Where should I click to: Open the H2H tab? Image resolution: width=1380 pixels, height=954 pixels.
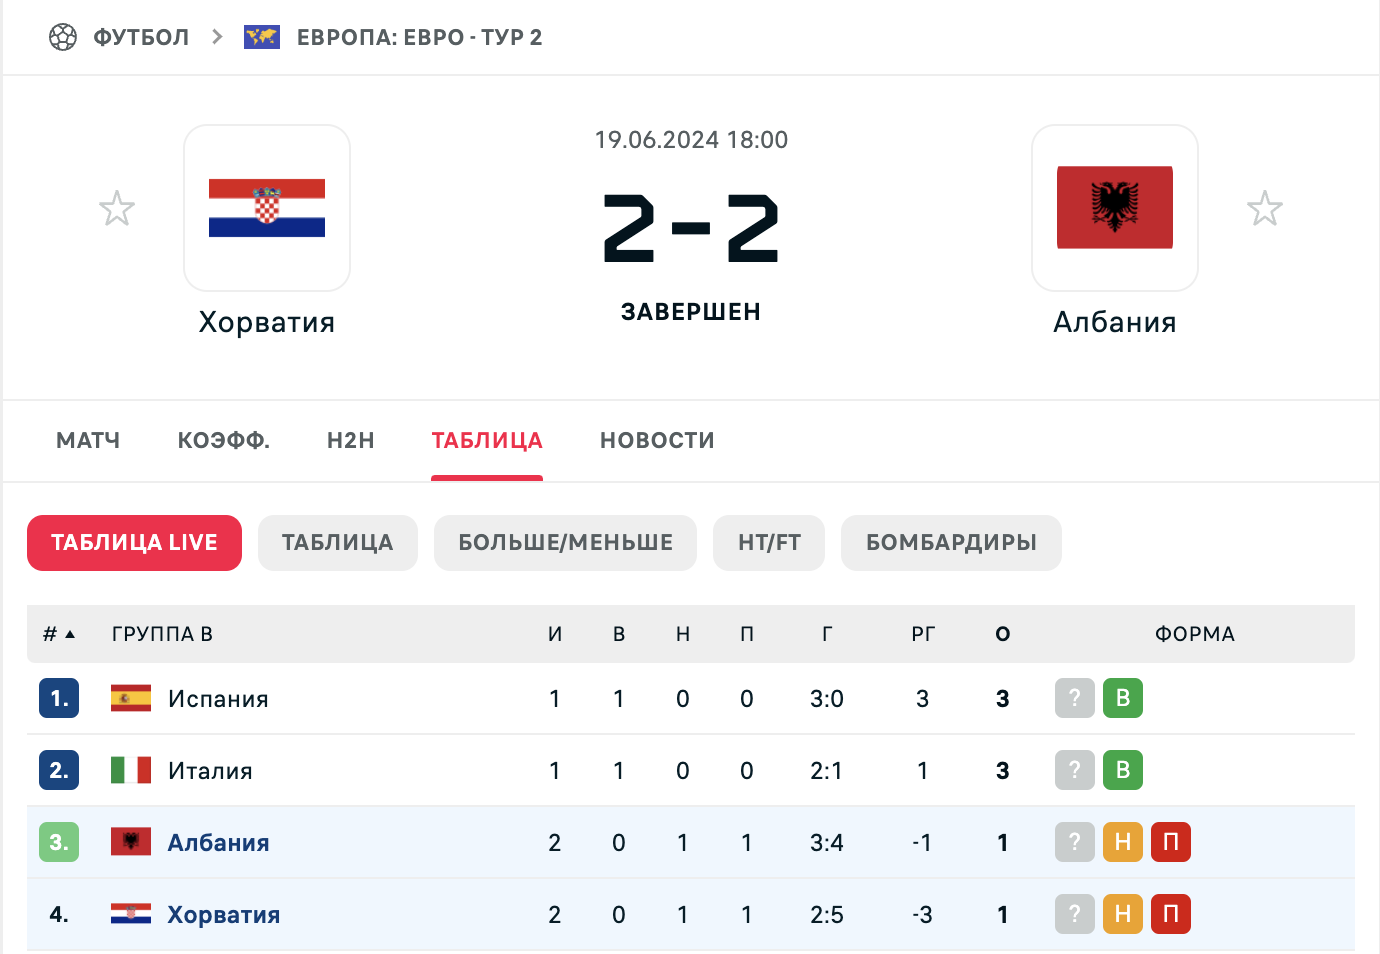click(x=351, y=441)
